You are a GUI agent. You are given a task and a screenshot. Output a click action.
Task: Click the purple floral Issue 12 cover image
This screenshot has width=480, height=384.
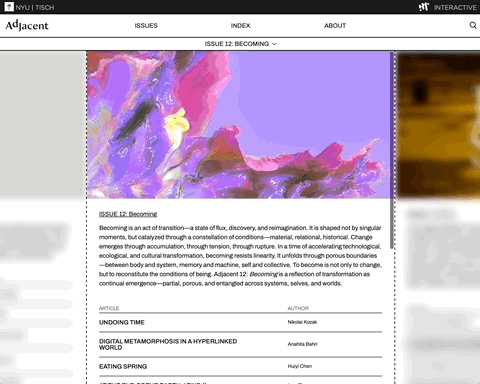coord(238,125)
